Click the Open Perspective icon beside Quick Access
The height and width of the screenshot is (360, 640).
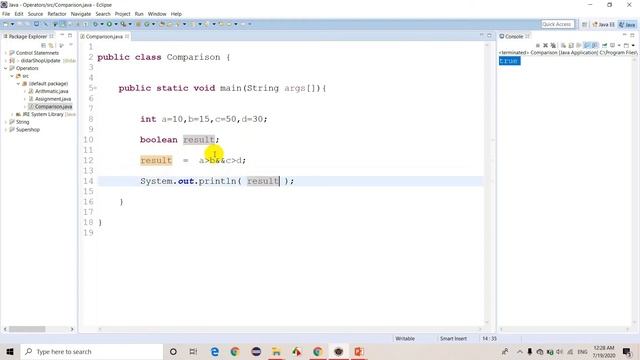(584, 24)
